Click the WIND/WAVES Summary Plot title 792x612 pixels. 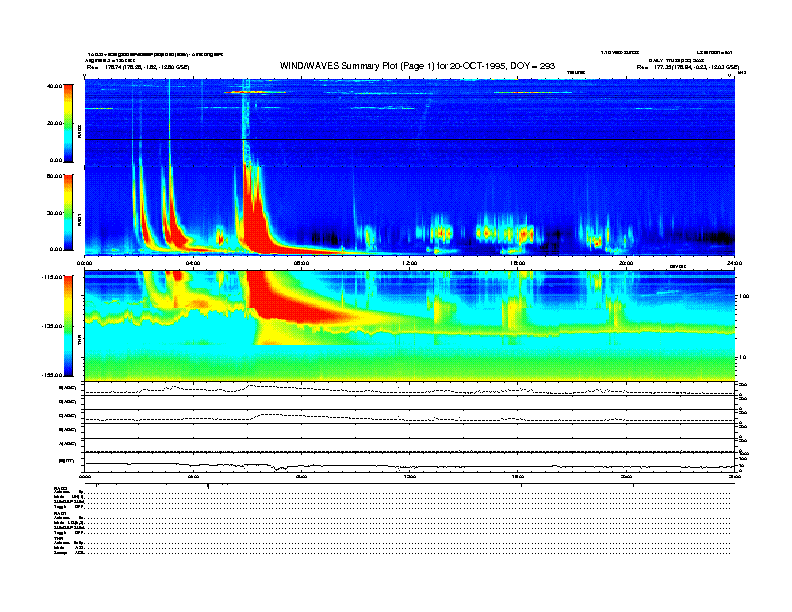pyautogui.click(x=417, y=66)
